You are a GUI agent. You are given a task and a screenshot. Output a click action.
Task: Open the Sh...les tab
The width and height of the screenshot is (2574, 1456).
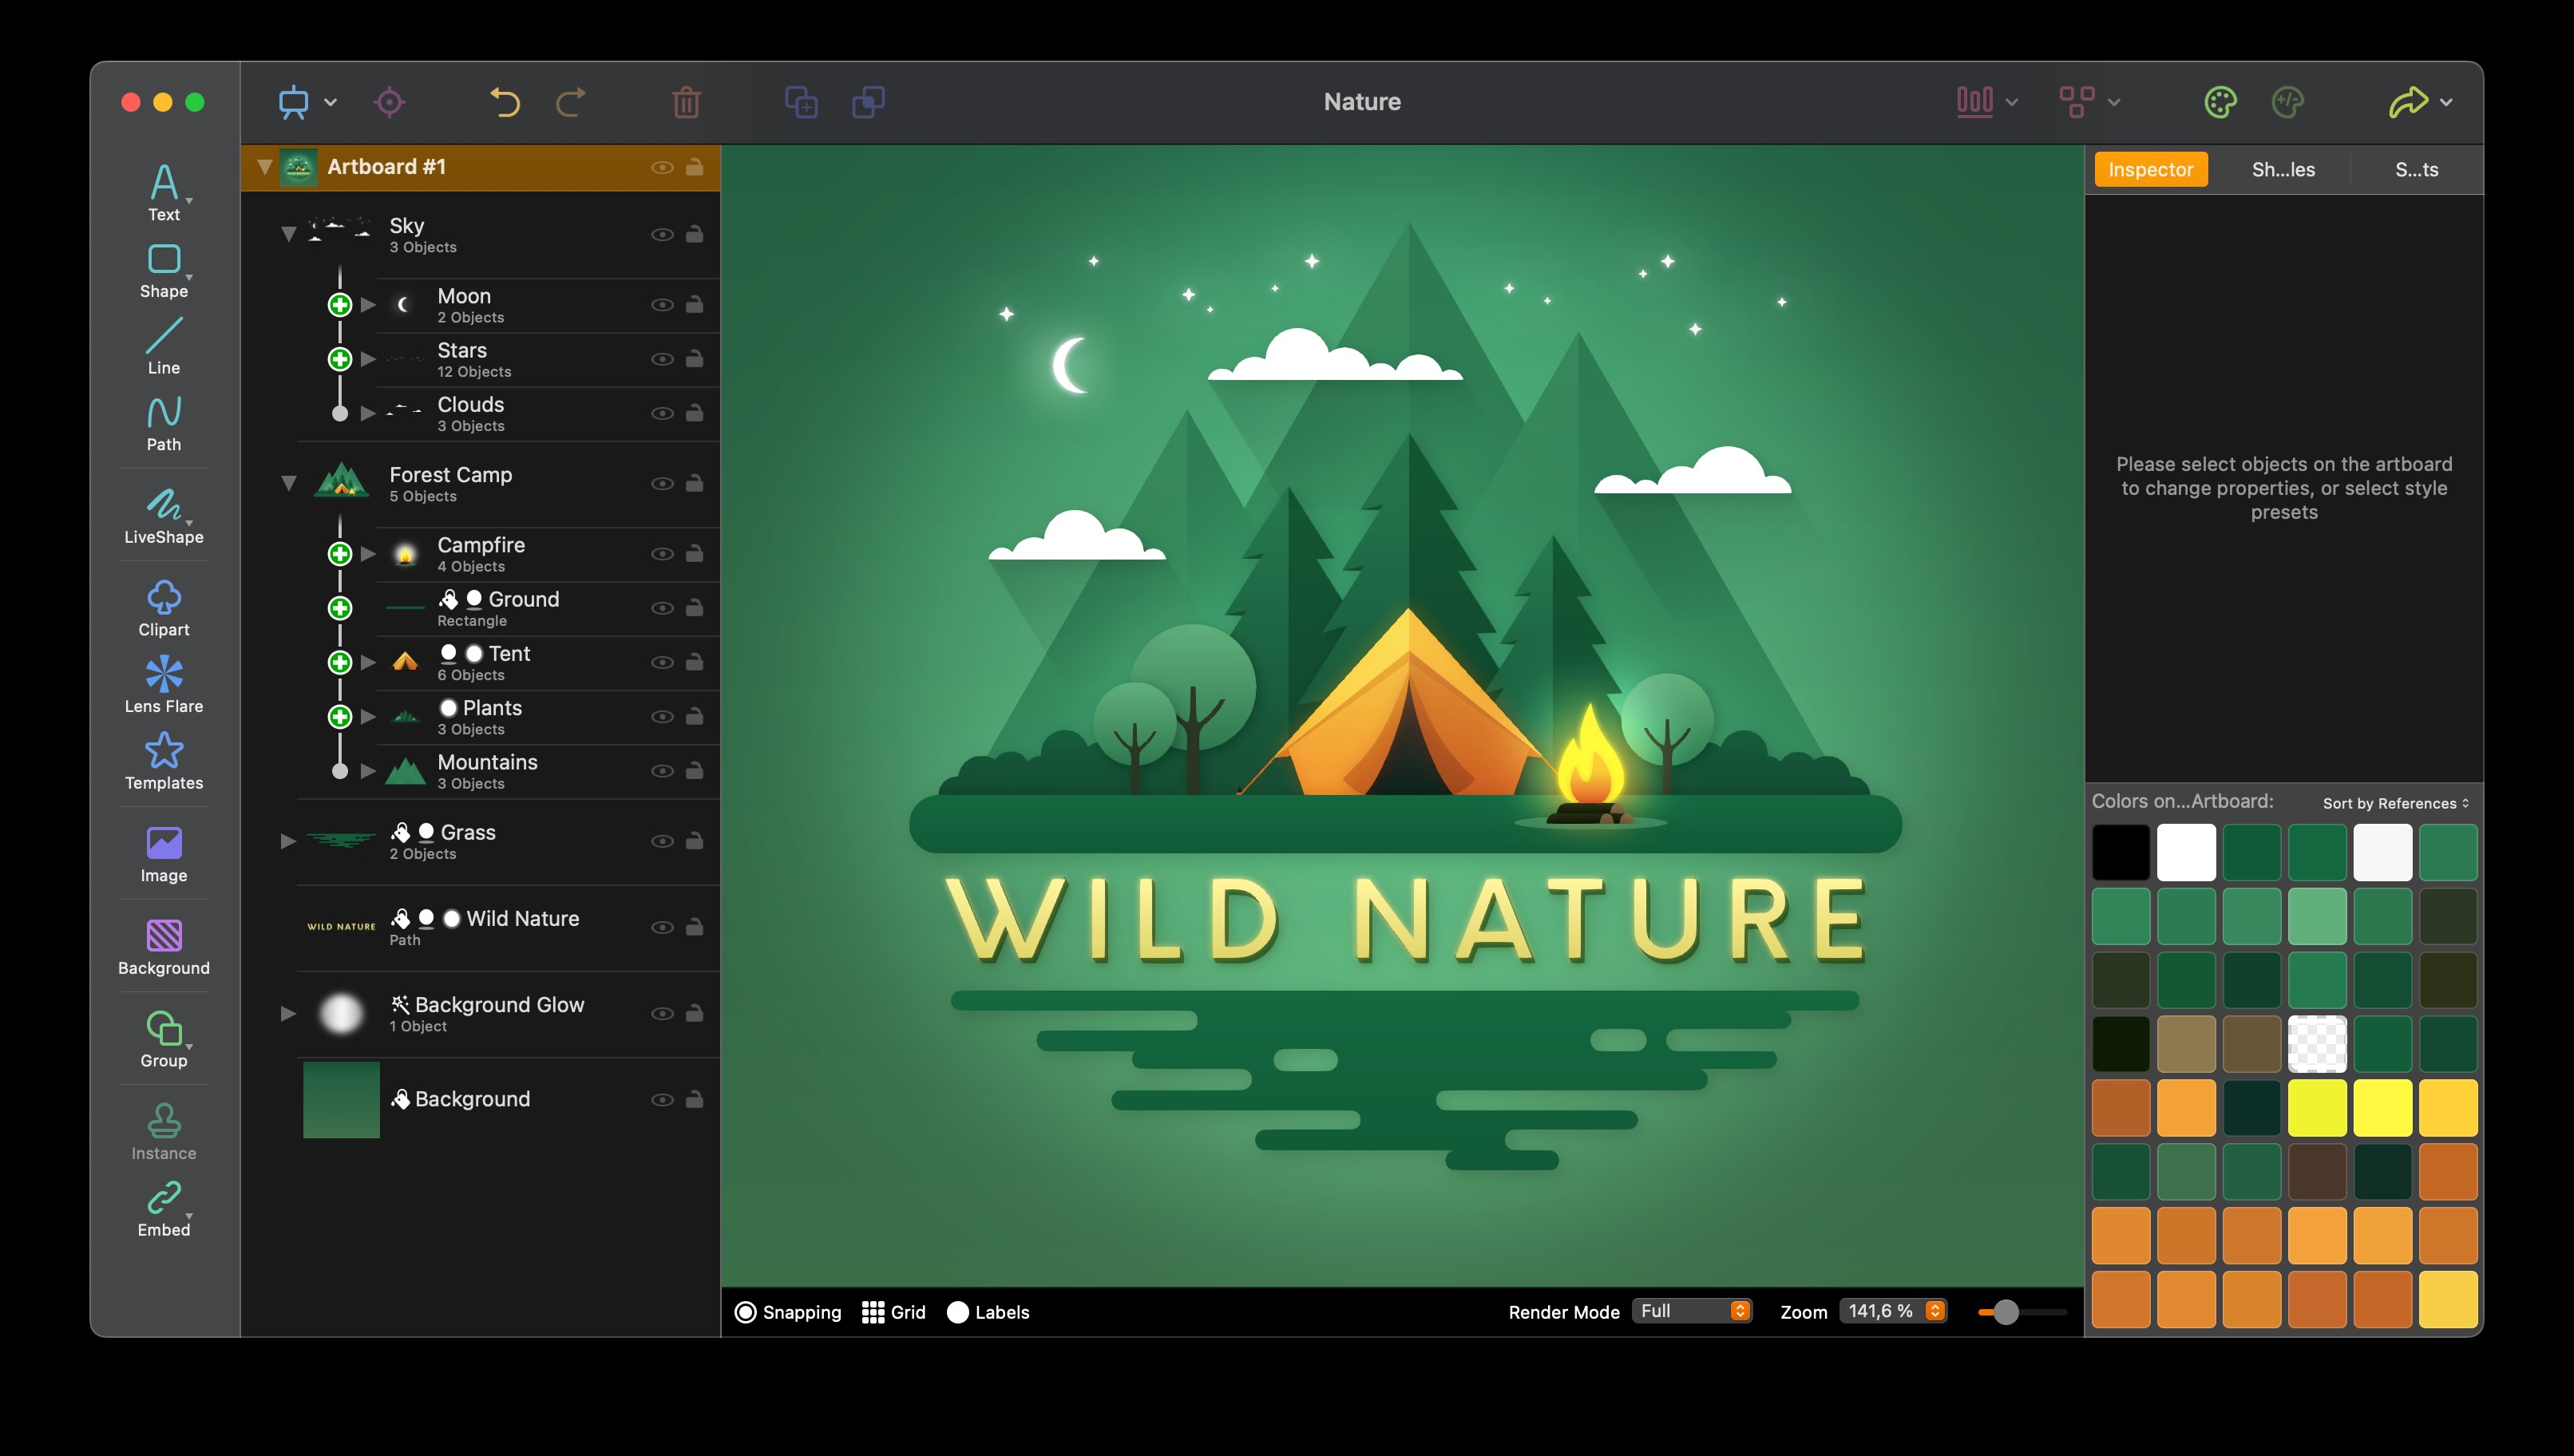click(2283, 170)
